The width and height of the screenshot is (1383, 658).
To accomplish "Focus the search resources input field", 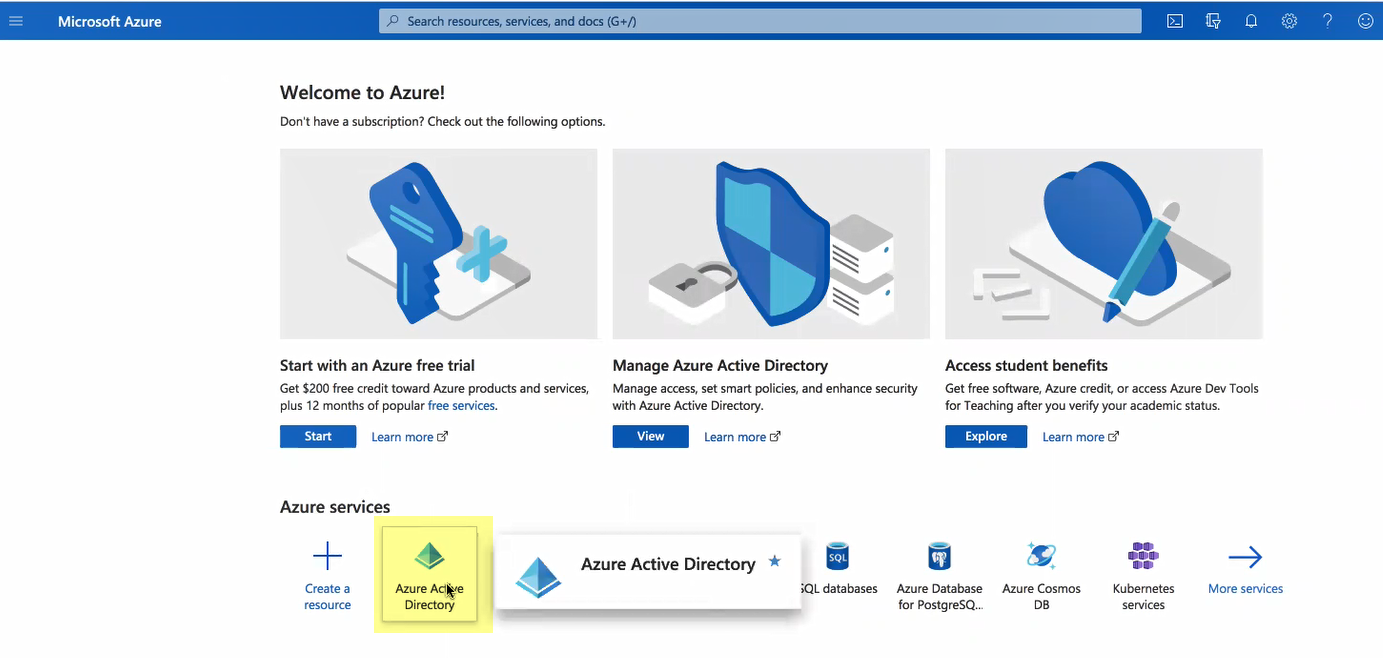I will [x=760, y=21].
